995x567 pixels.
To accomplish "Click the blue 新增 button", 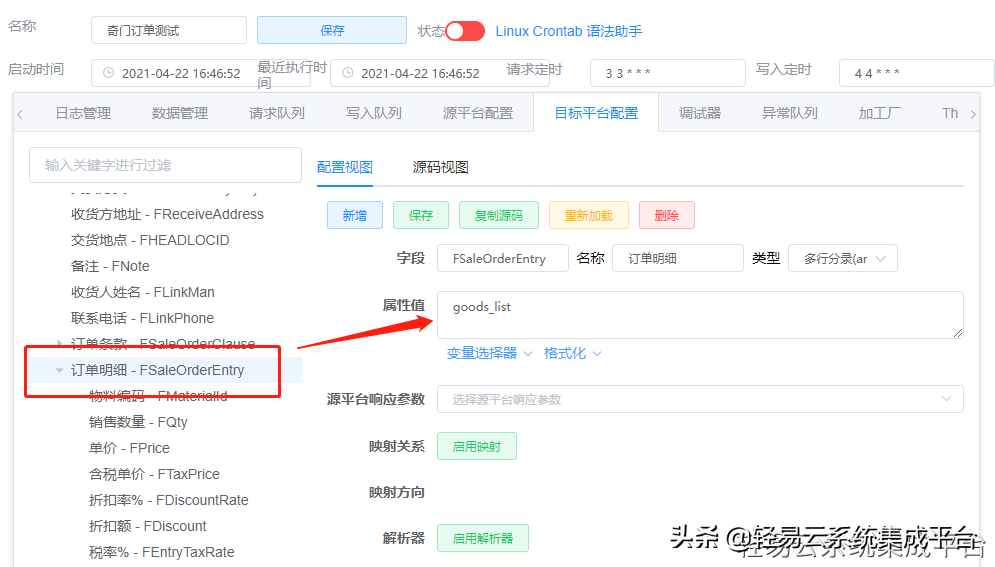I will coord(355,215).
